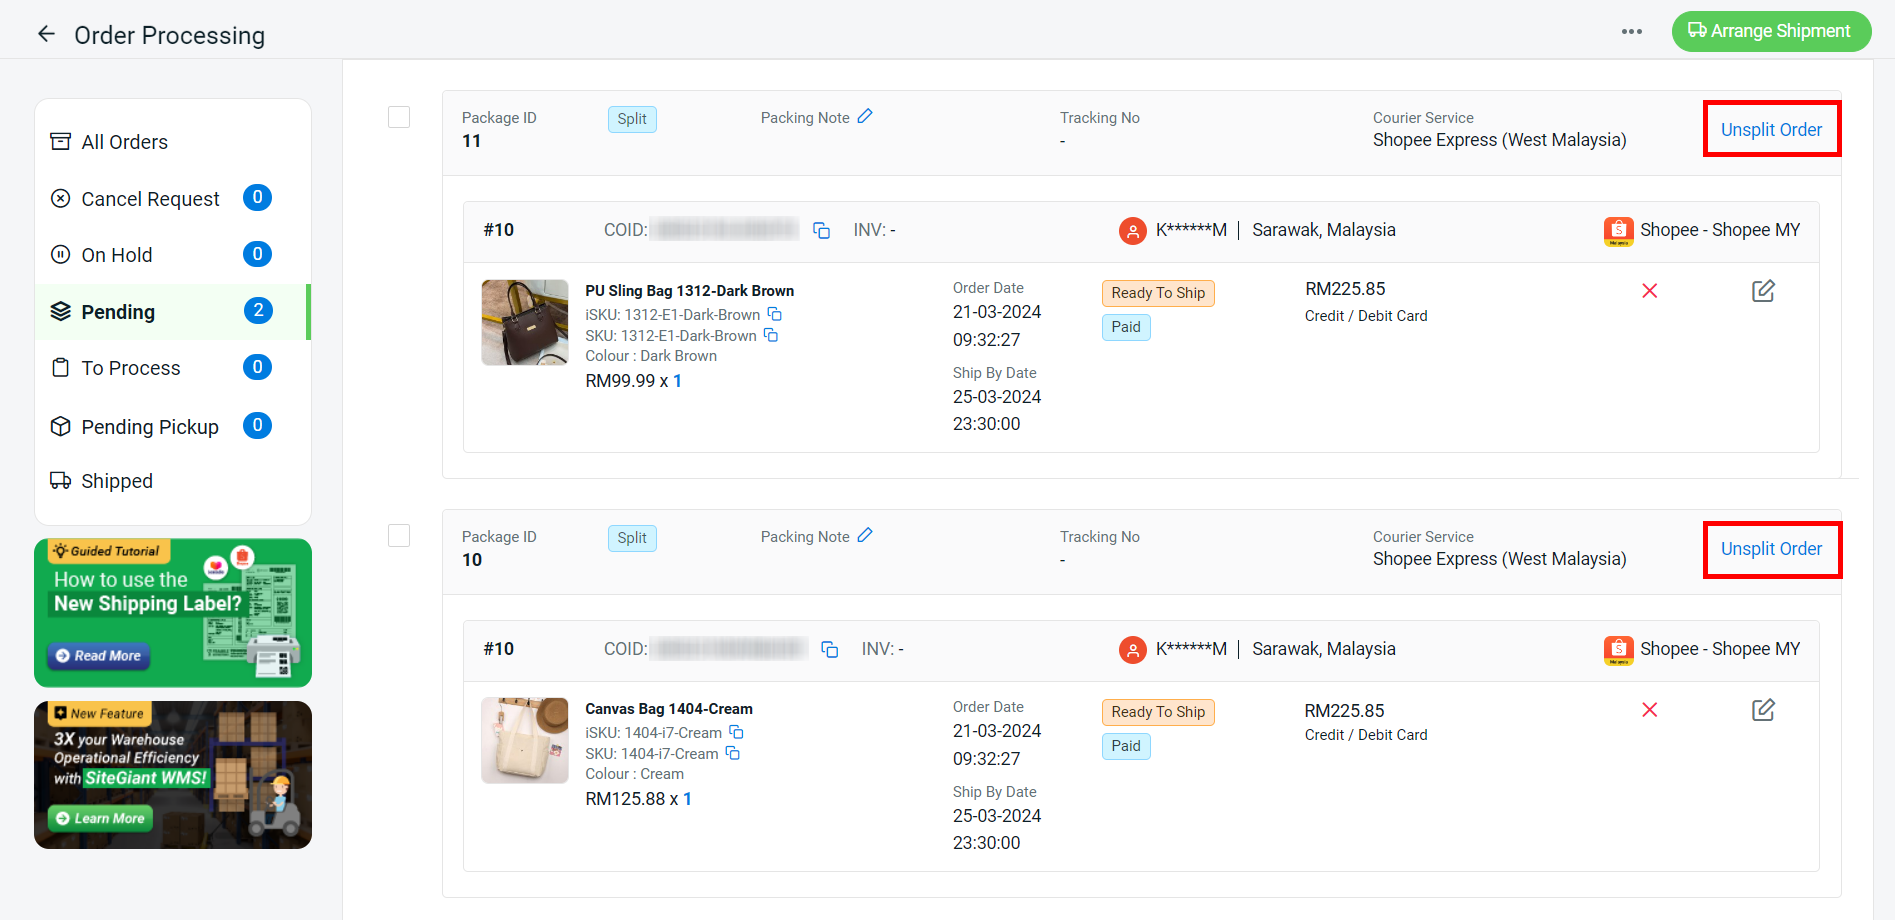Open edit icon for Canvas Bag order
This screenshot has width=1895, height=920.
(x=1762, y=710)
